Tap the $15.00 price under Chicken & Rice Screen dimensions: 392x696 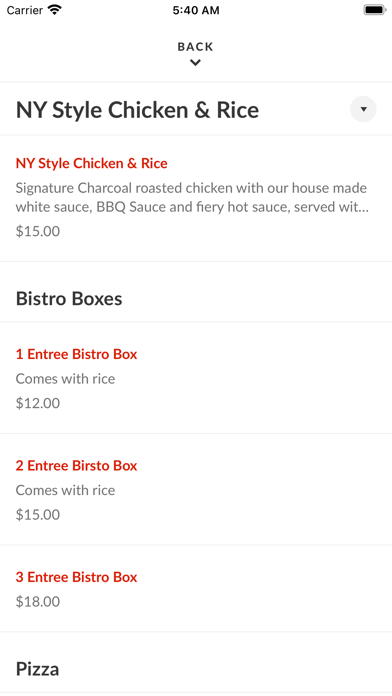[38, 231]
